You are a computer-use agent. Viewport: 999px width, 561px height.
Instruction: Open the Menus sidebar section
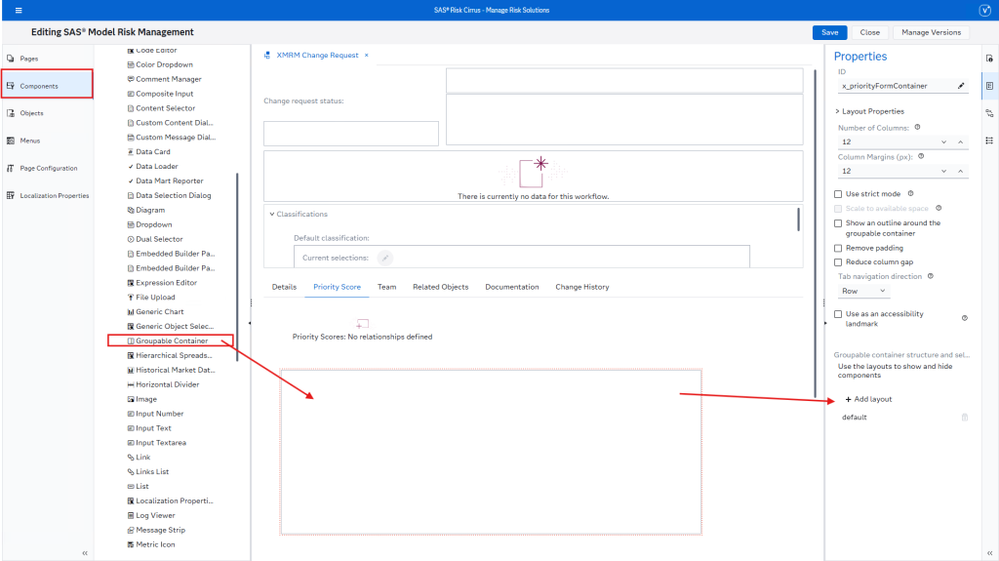29,141
